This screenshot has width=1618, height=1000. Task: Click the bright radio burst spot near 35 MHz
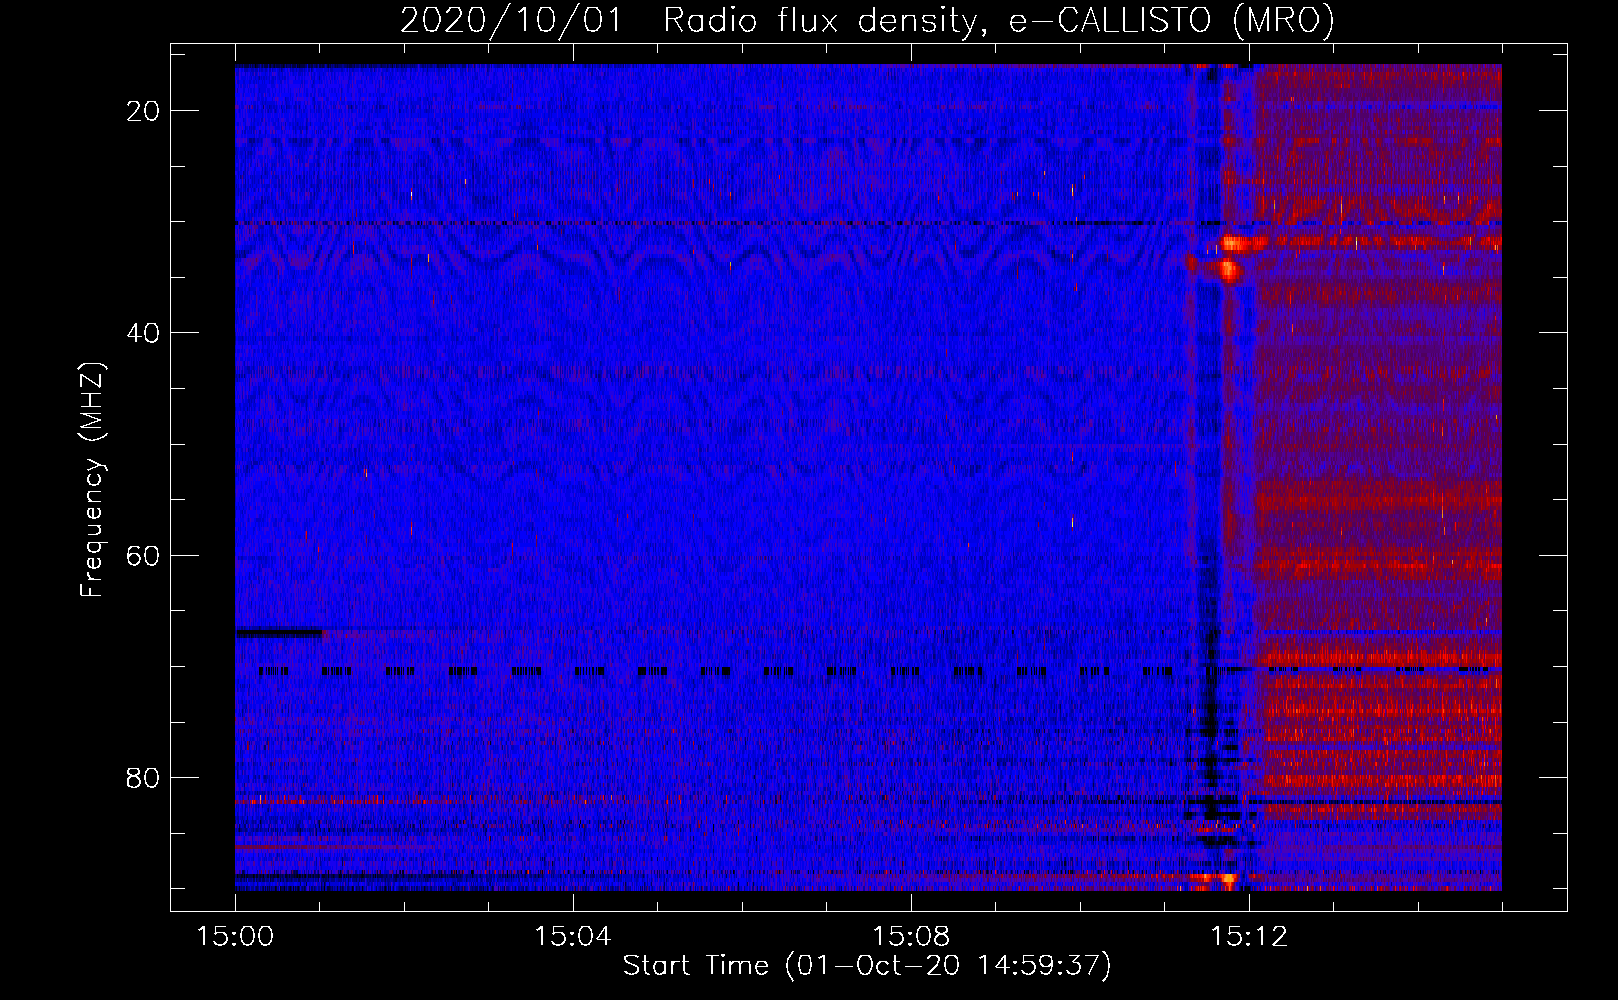click(x=1228, y=269)
